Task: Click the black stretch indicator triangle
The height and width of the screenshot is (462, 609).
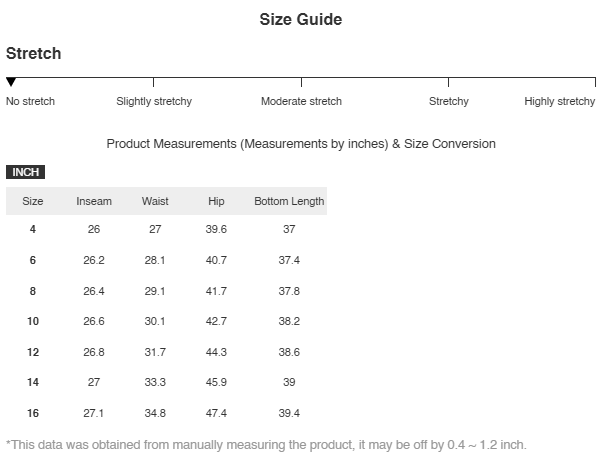Action: click(x=11, y=82)
